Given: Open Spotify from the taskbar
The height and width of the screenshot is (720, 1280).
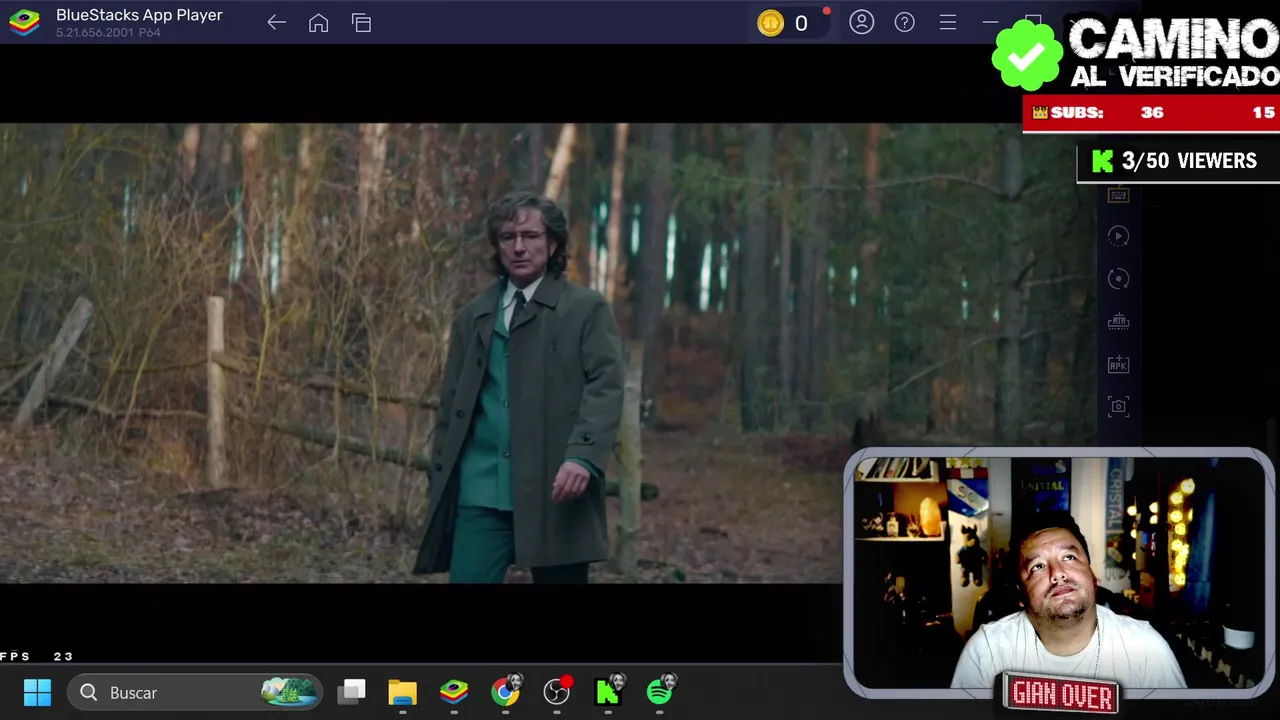Looking at the screenshot, I should click(x=660, y=692).
